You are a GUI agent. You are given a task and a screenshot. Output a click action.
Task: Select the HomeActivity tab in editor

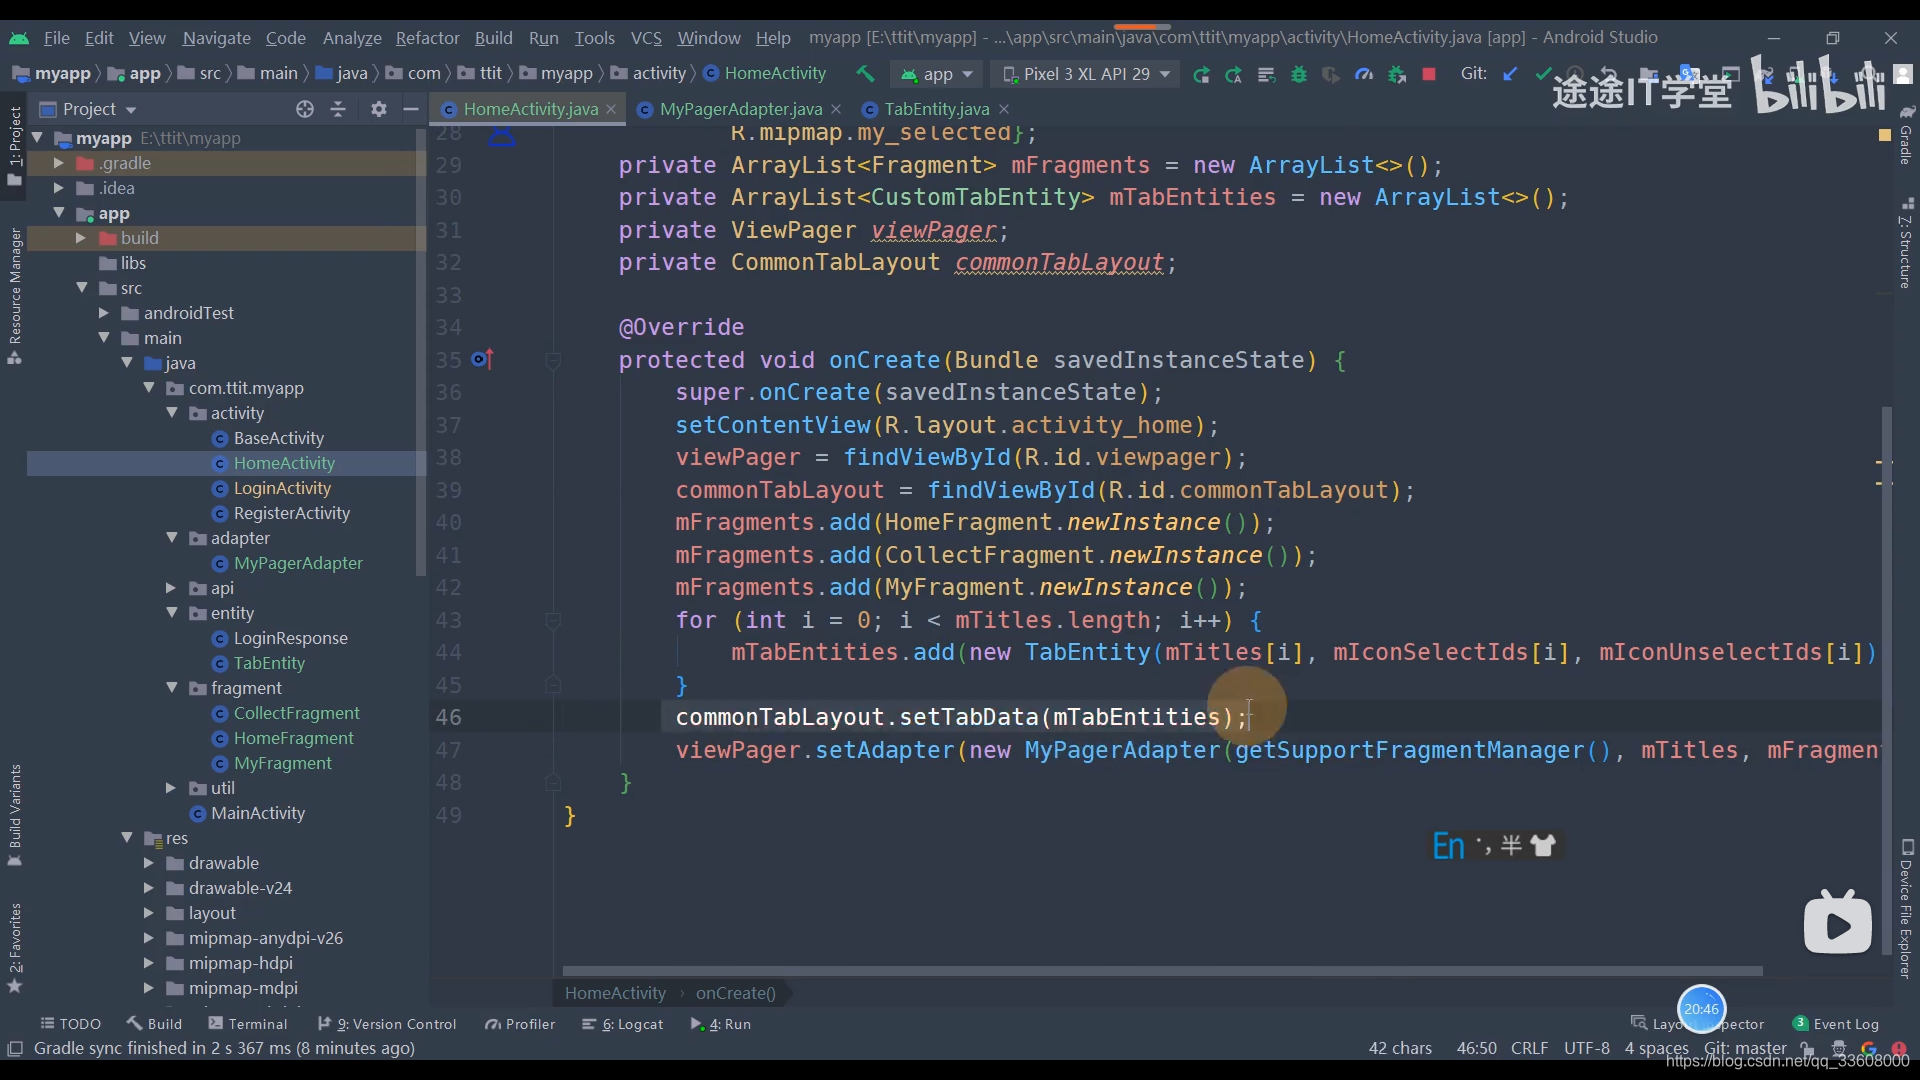[x=527, y=108]
